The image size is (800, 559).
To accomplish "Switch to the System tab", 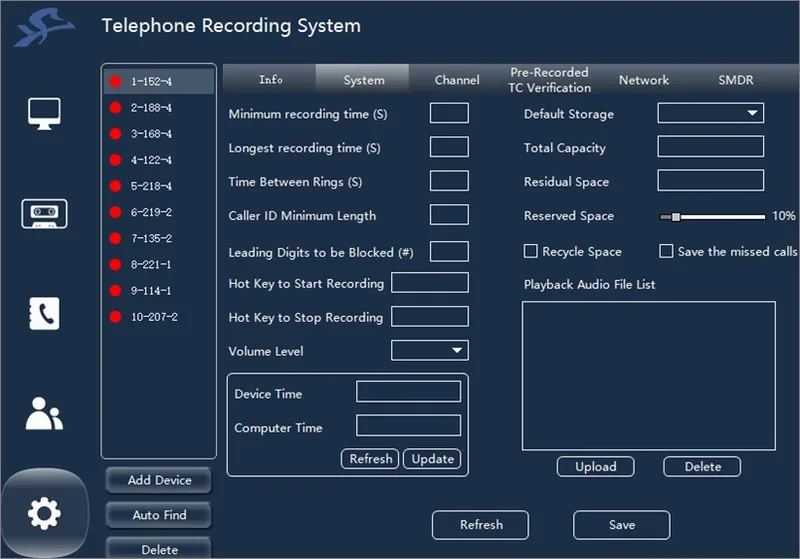I will pyautogui.click(x=363, y=80).
